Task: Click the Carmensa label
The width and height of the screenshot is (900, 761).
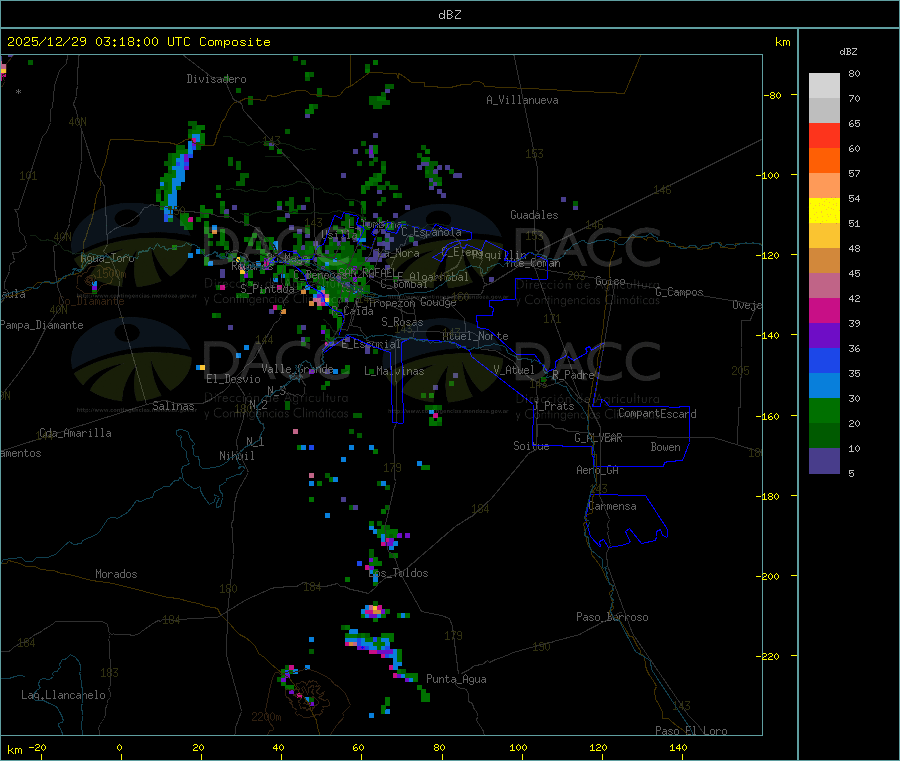Action: 612,506
